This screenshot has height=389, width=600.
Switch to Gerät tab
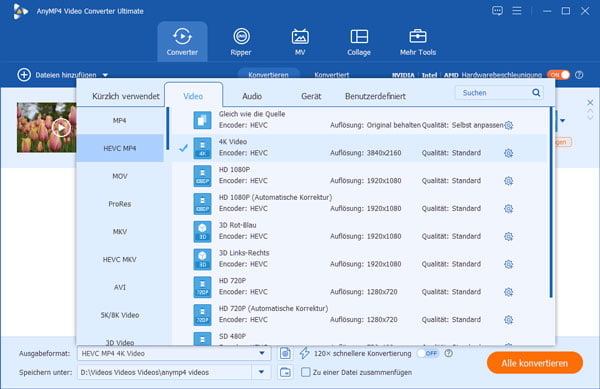point(311,96)
